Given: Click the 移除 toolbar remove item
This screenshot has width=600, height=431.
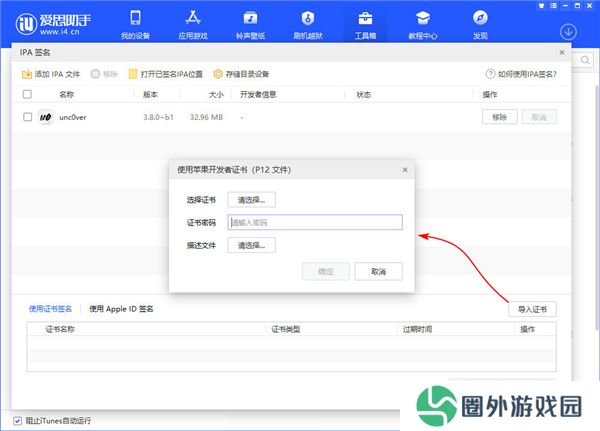Looking at the screenshot, I should 104,74.
